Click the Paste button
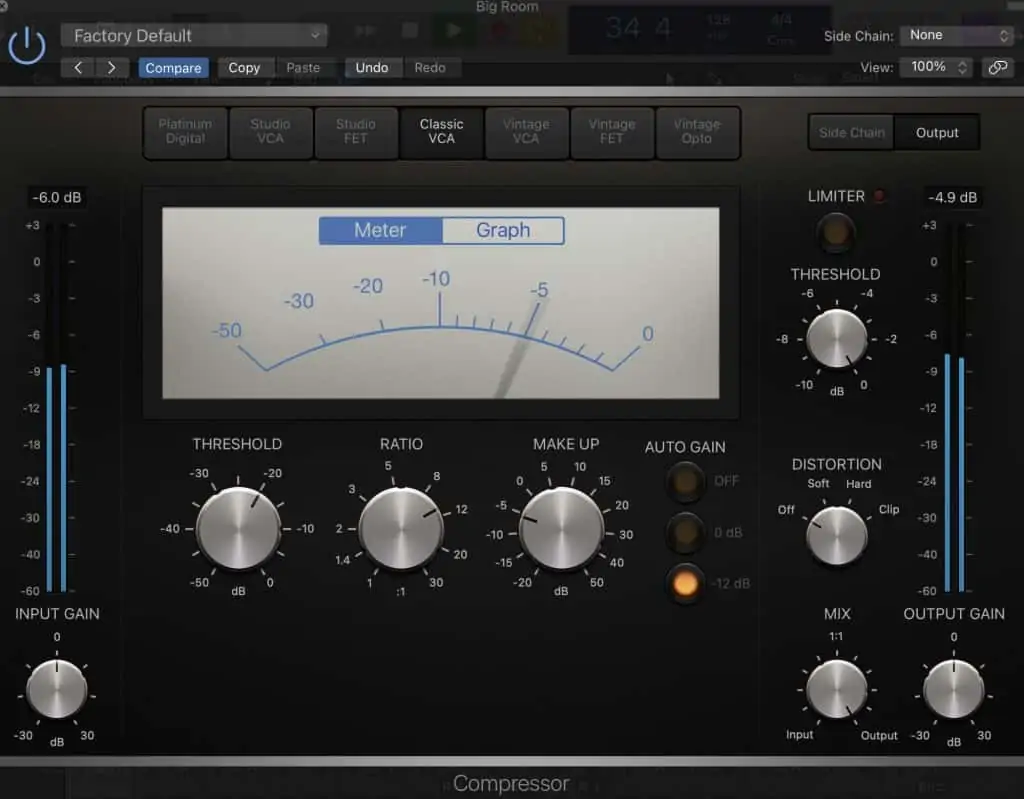1024x799 pixels. [x=303, y=67]
